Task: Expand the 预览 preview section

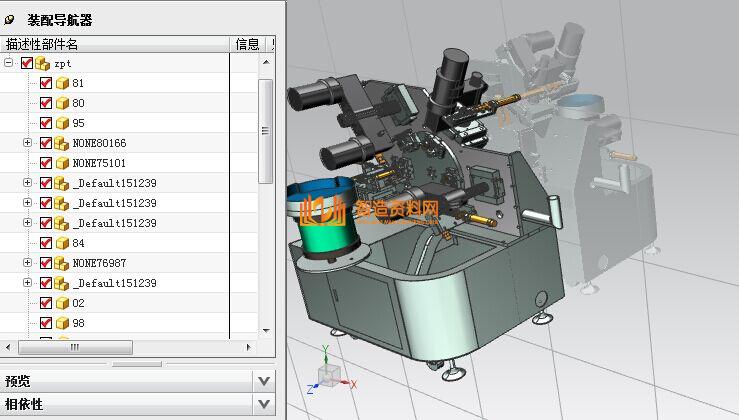Action: coord(264,380)
